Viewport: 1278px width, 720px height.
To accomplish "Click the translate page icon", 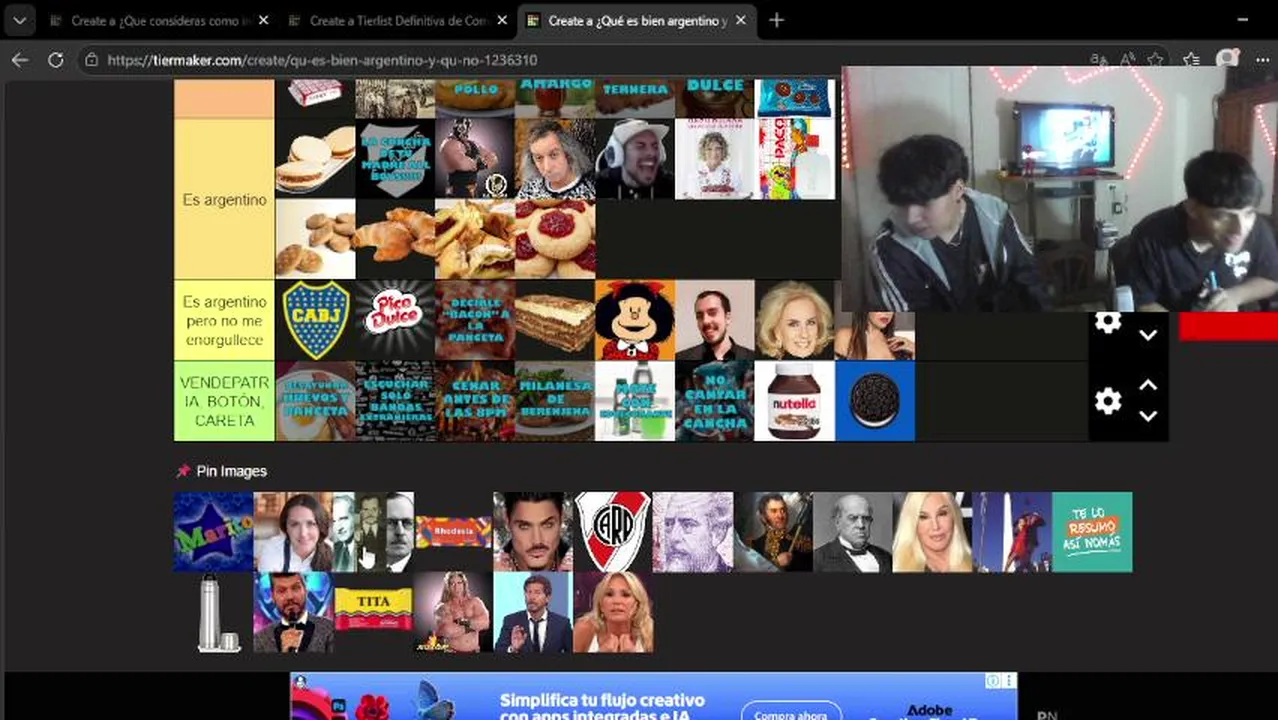I will pyautogui.click(x=1098, y=60).
